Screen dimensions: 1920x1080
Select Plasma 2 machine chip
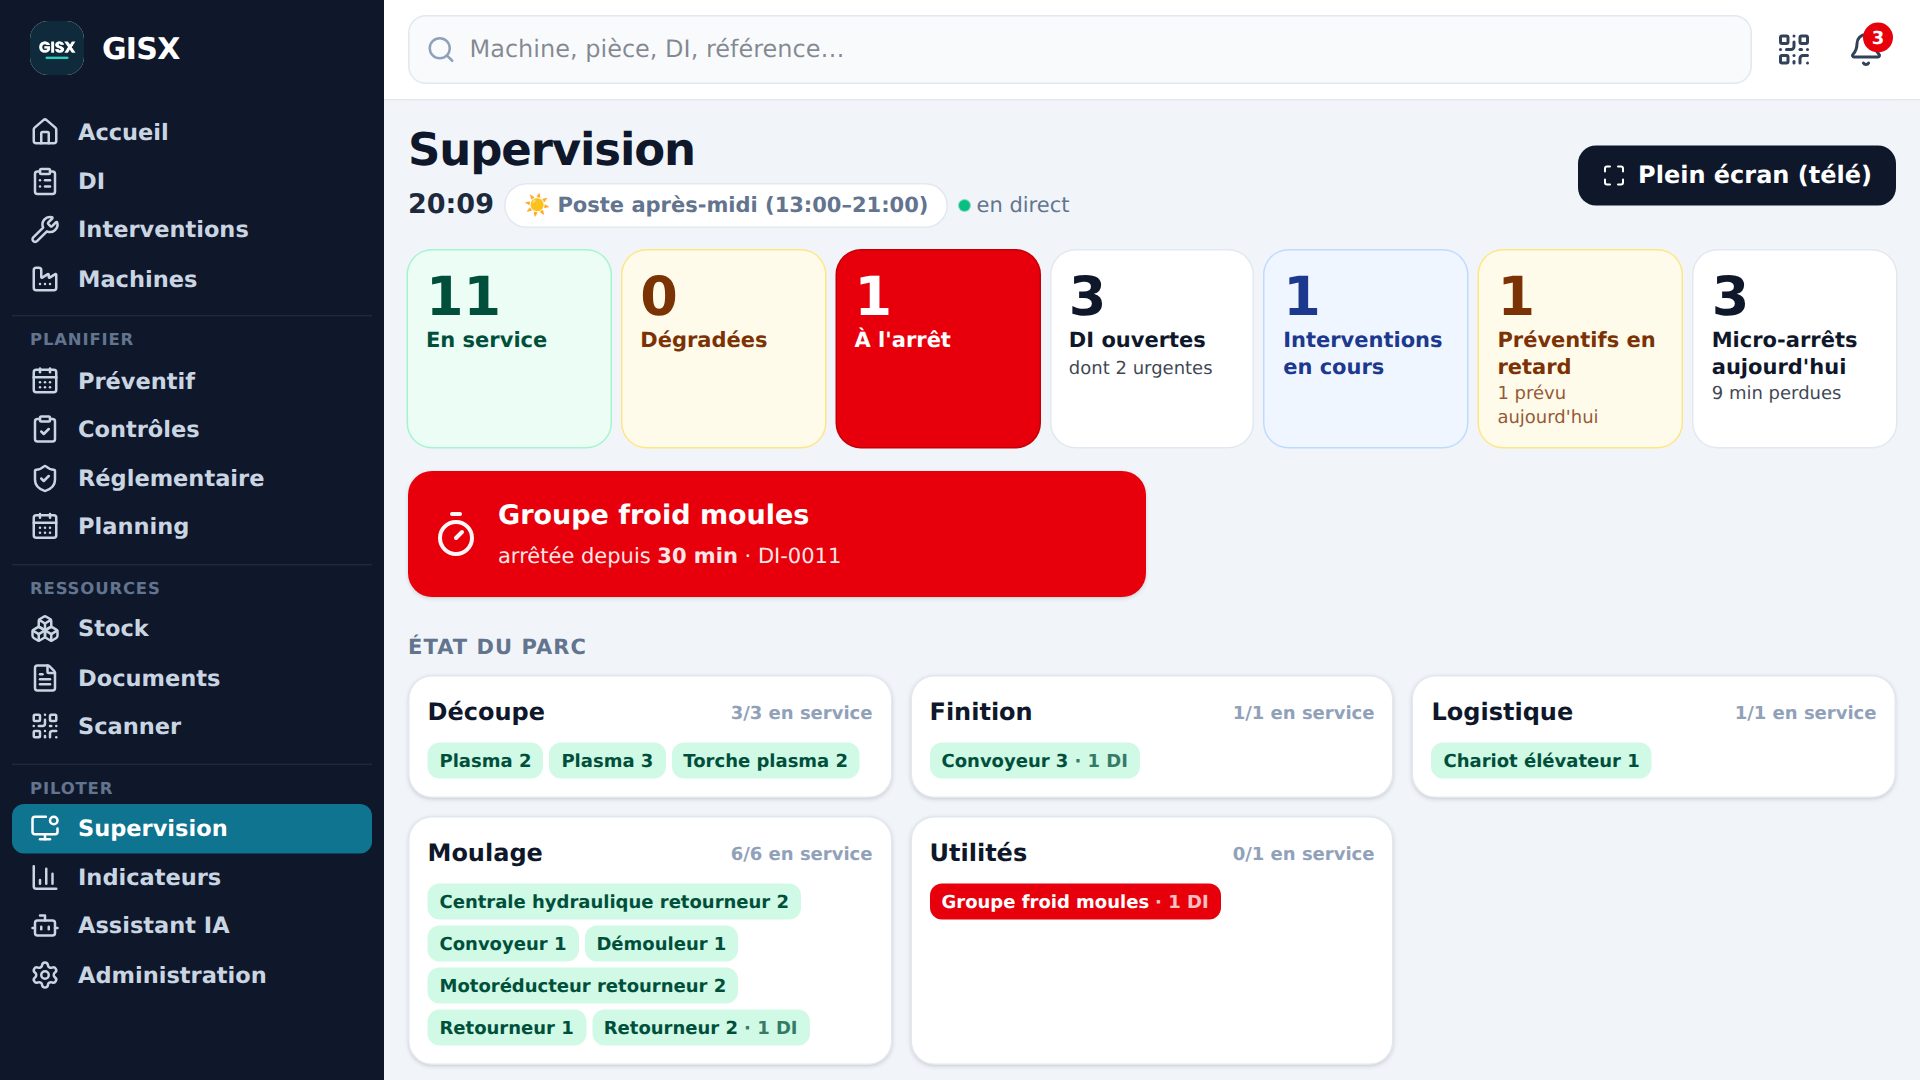pos(485,761)
